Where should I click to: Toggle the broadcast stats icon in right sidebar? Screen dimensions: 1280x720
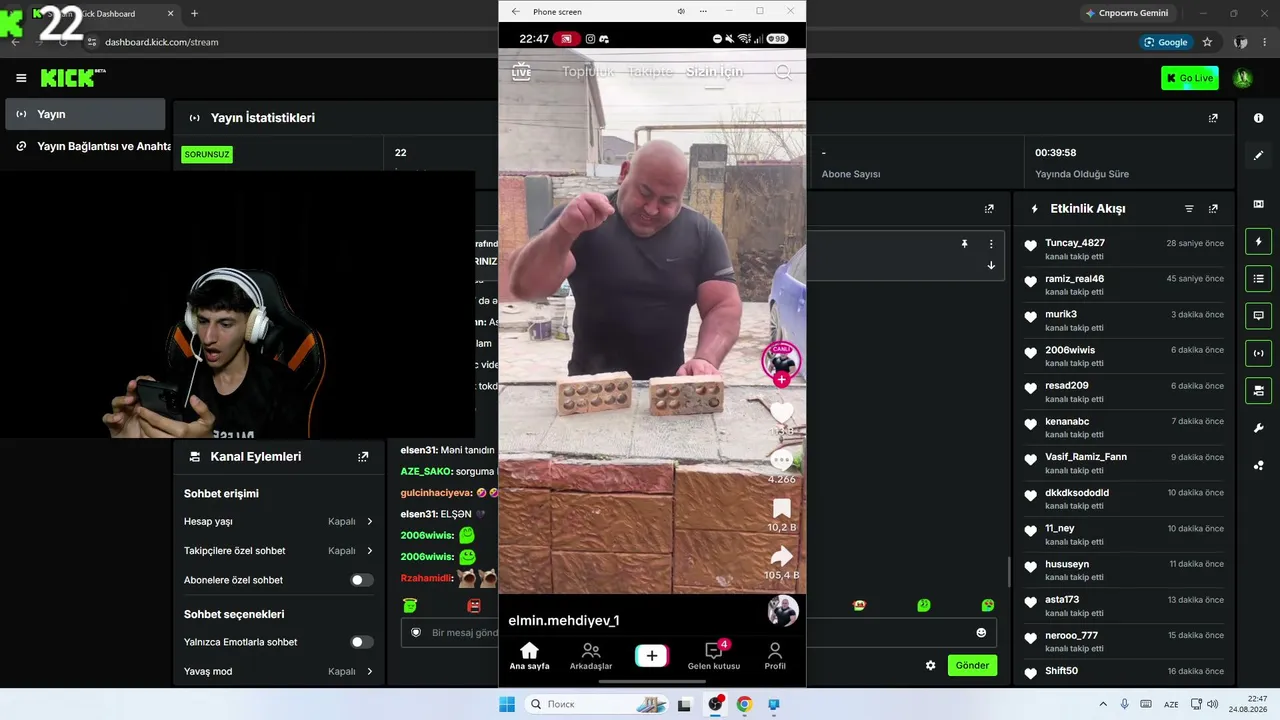1258,353
